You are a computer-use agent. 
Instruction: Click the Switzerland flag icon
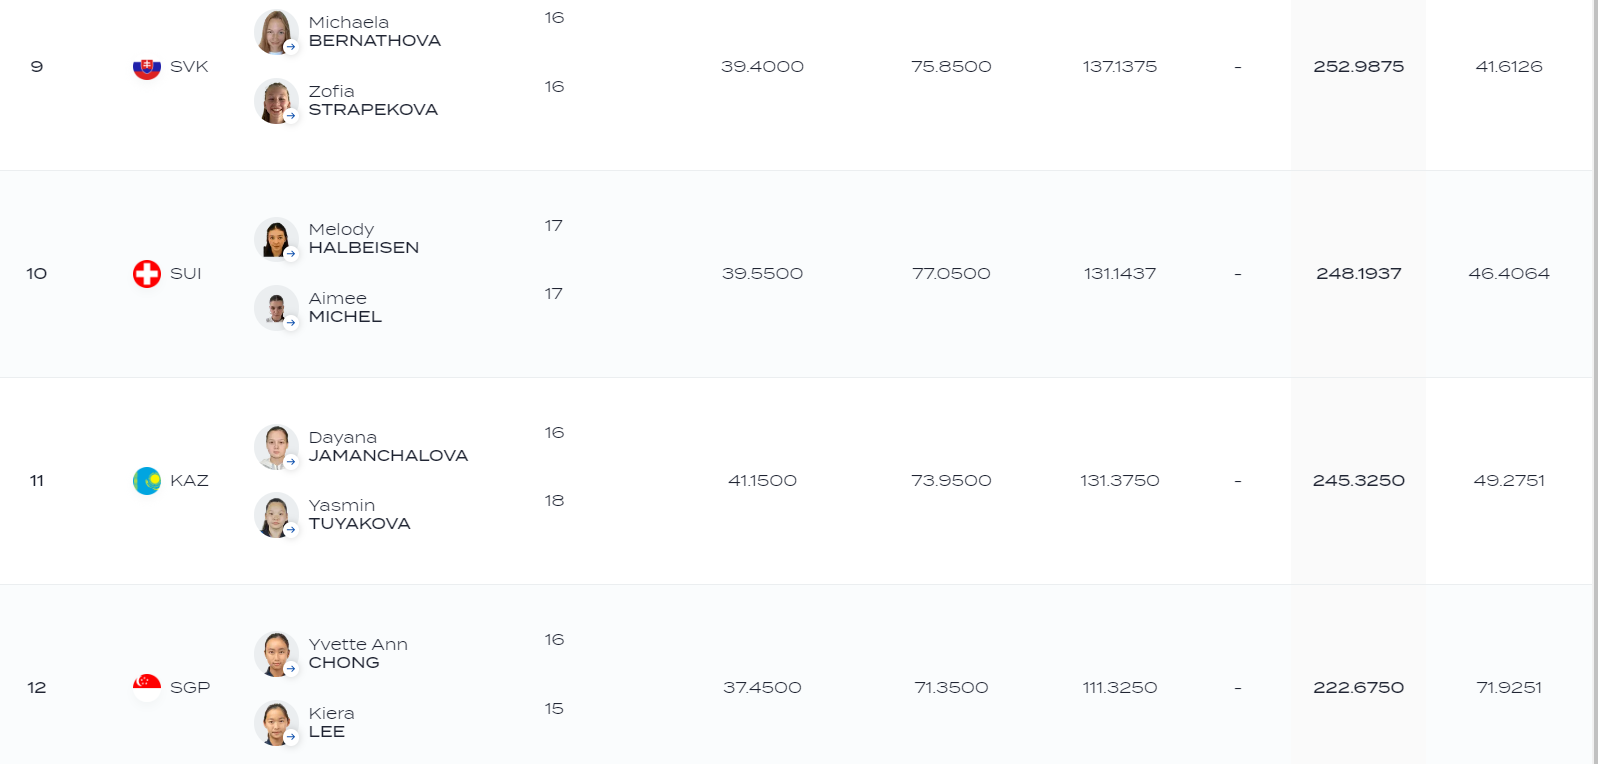[x=147, y=273]
